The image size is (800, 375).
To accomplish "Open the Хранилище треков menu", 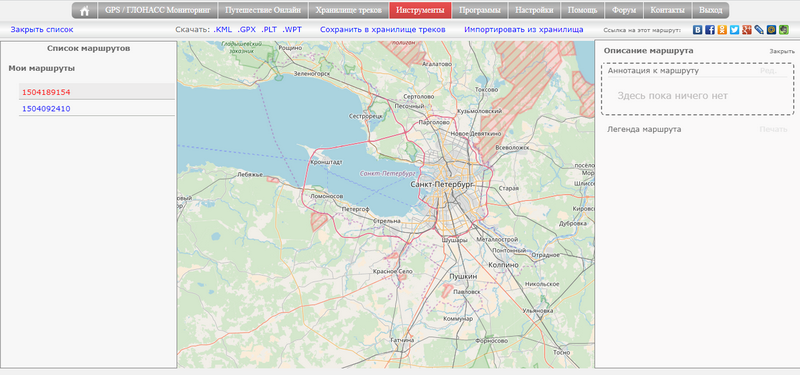I will 348,11.
